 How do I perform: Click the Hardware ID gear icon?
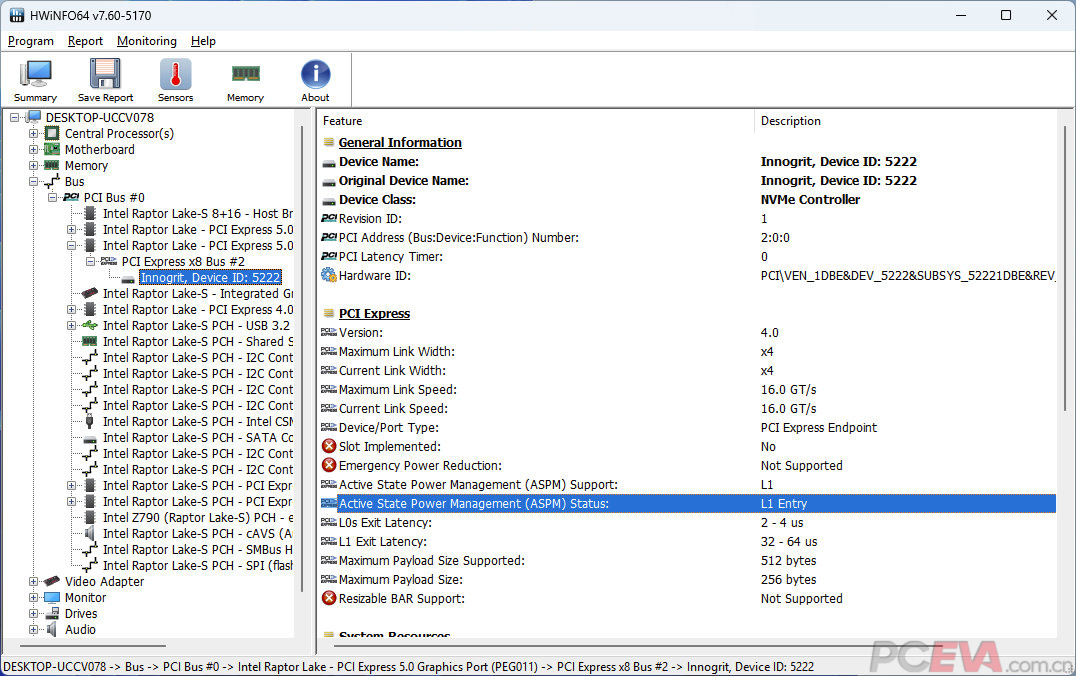tap(328, 276)
